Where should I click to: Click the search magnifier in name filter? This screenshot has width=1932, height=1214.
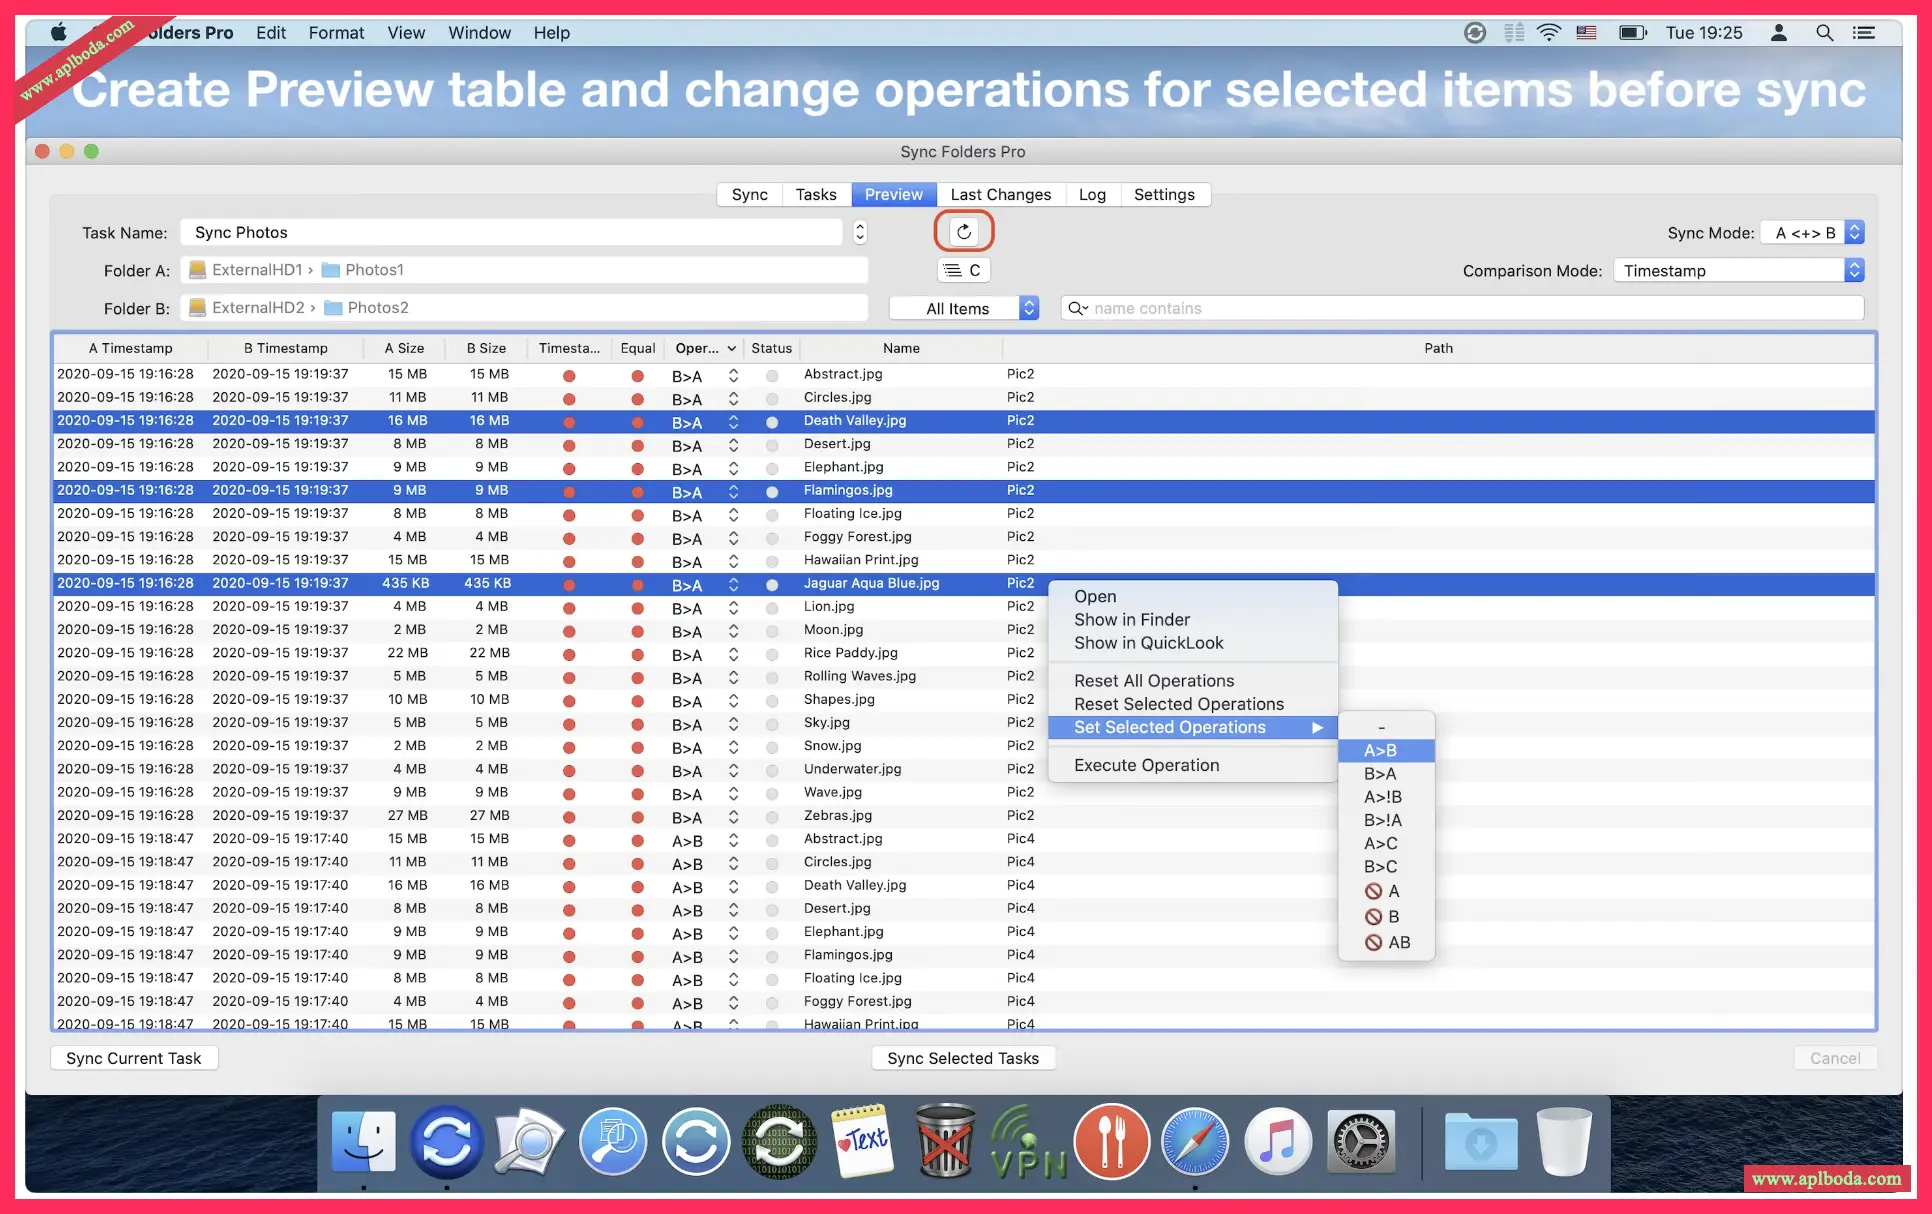pyautogui.click(x=1078, y=308)
